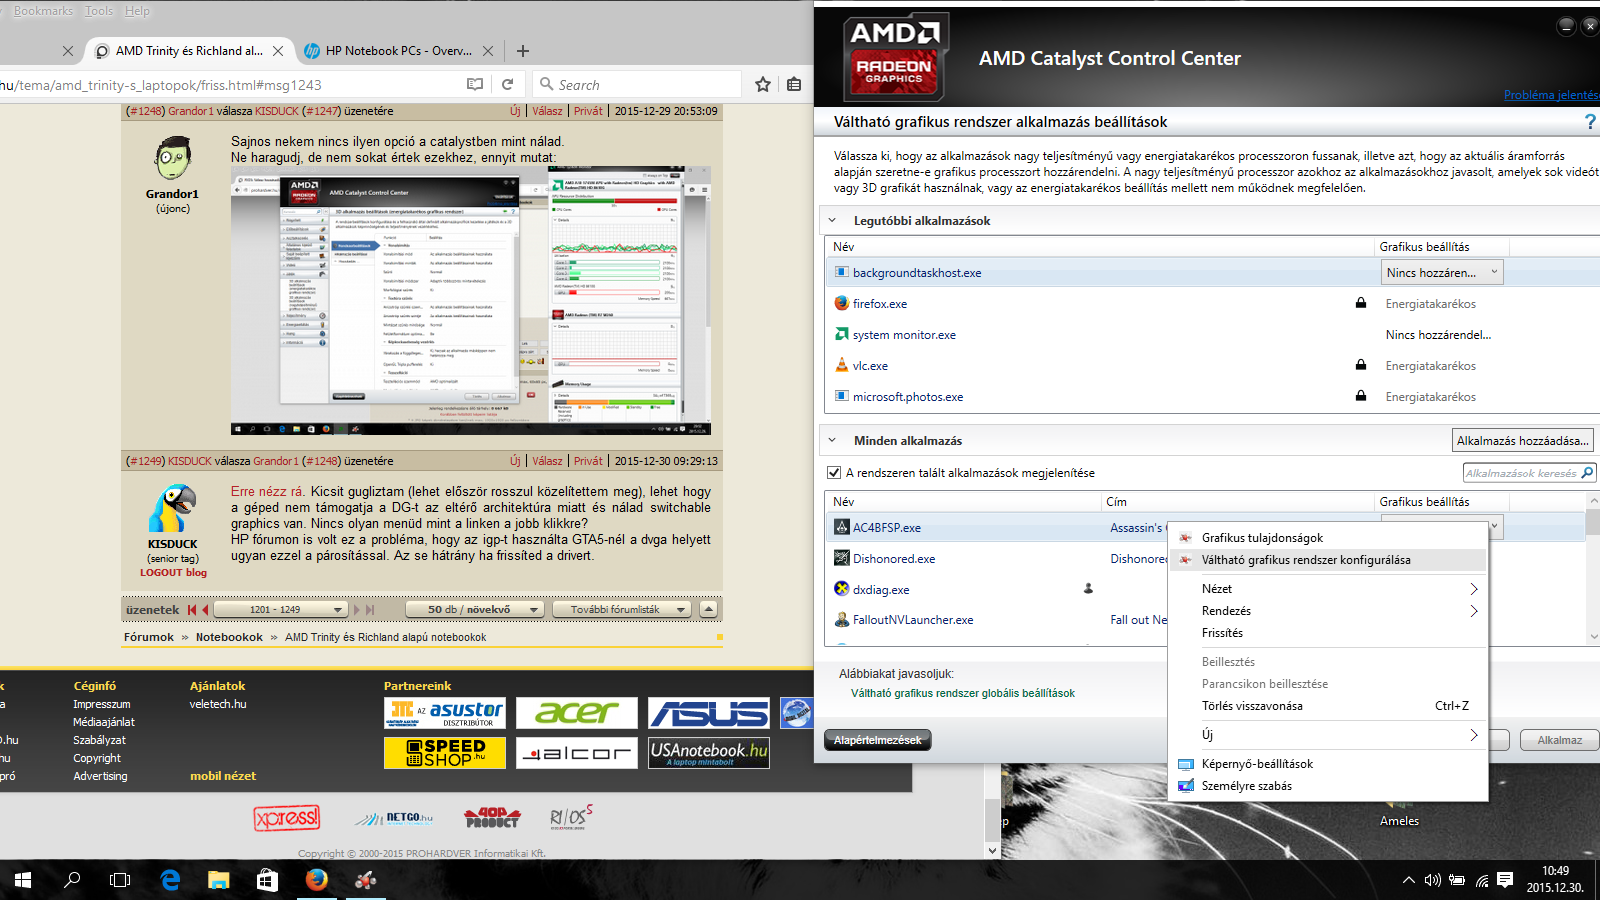Click the system monitor.exe icon
Image resolution: width=1600 pixels, height=900 pixels.
tap(842, 334)
